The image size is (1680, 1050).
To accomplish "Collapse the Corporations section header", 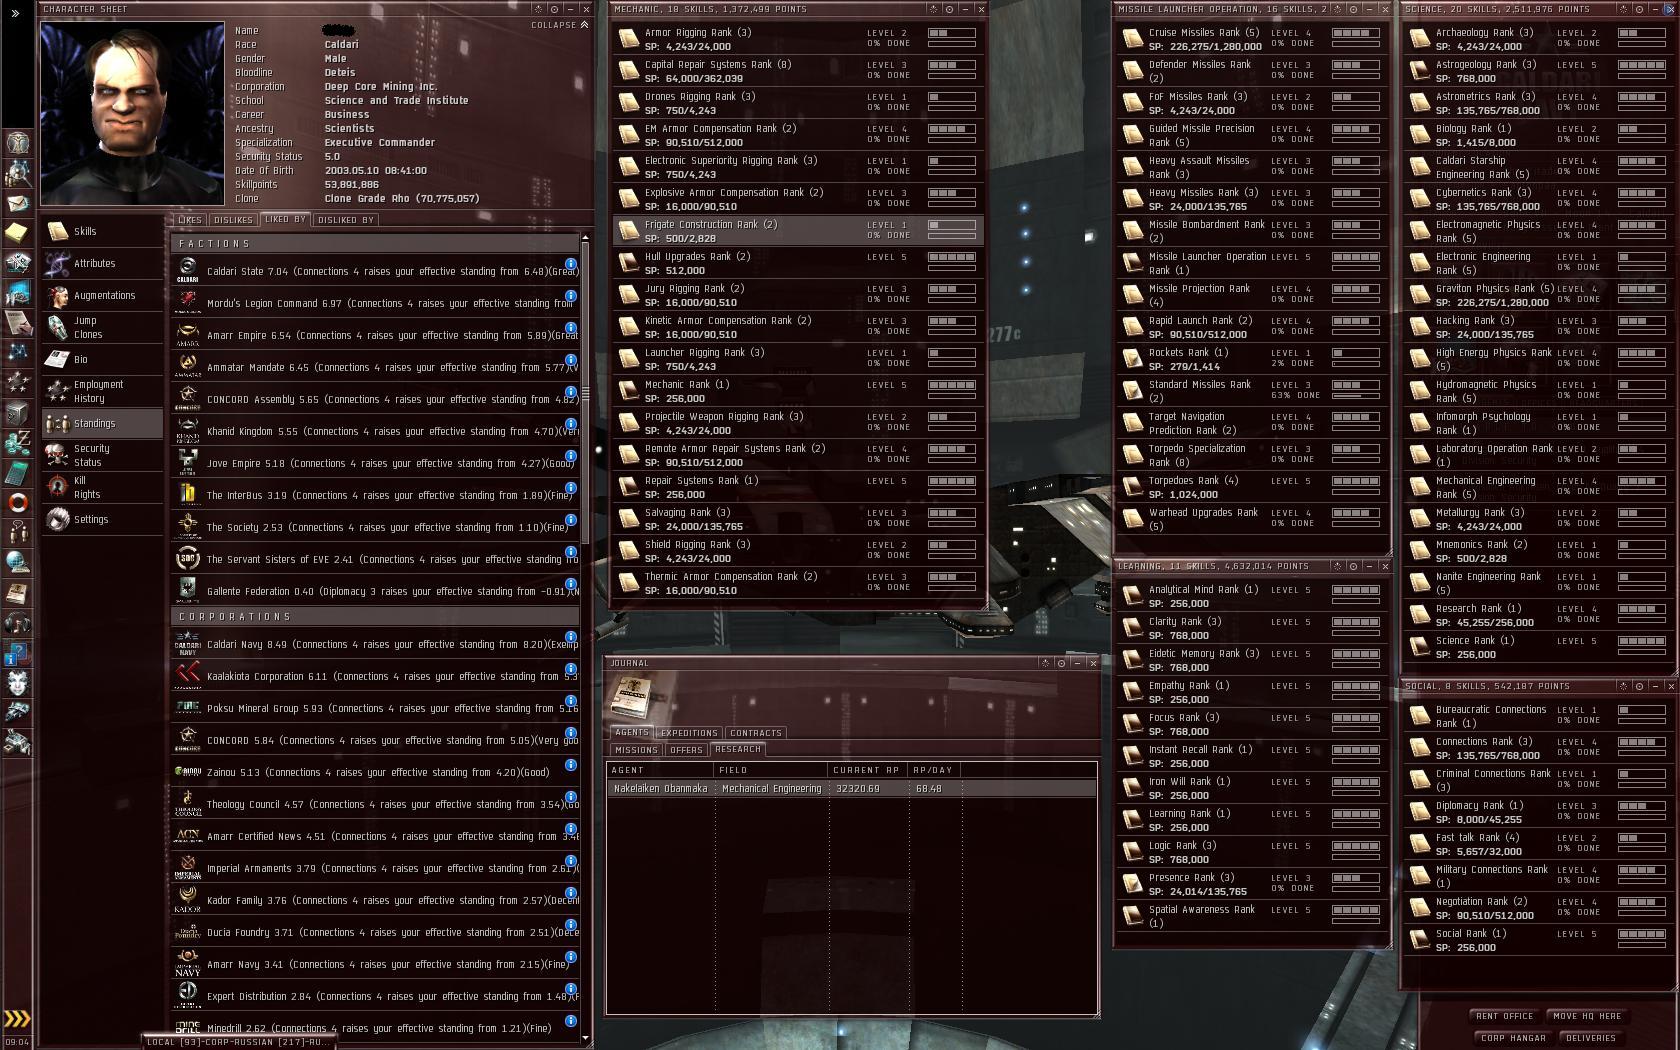I will pyautogui.click(x=375, y=616).
